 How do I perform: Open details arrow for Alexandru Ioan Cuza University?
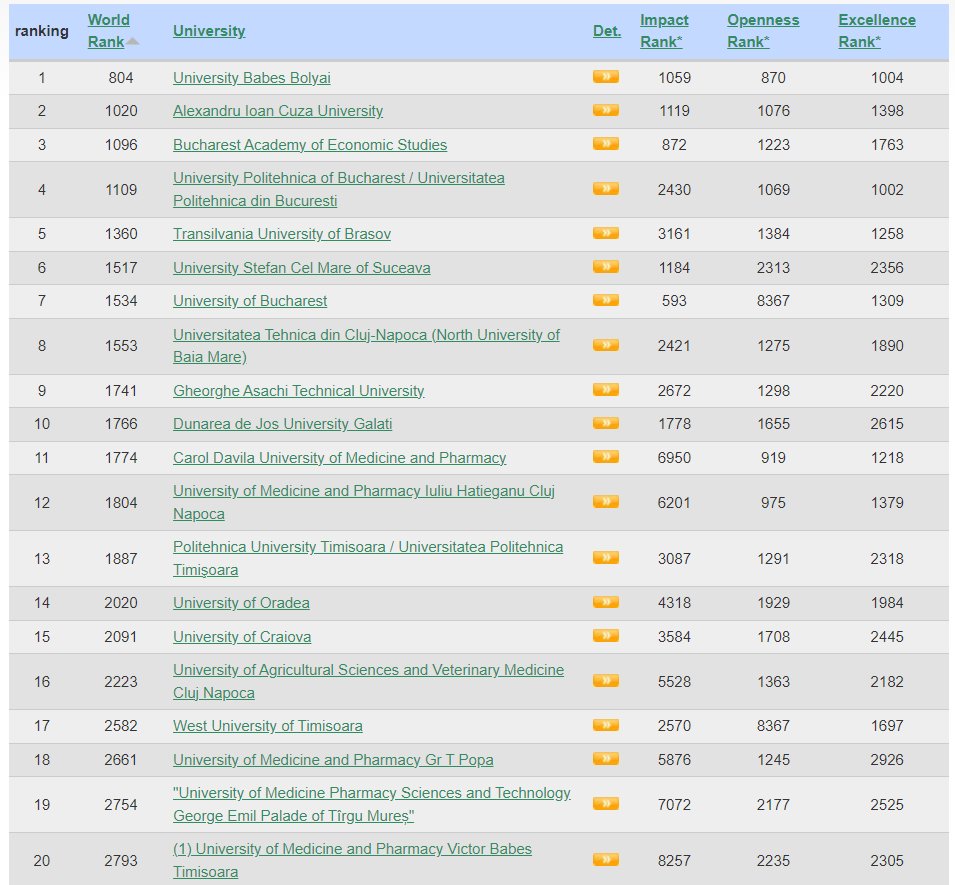[605, 110]
